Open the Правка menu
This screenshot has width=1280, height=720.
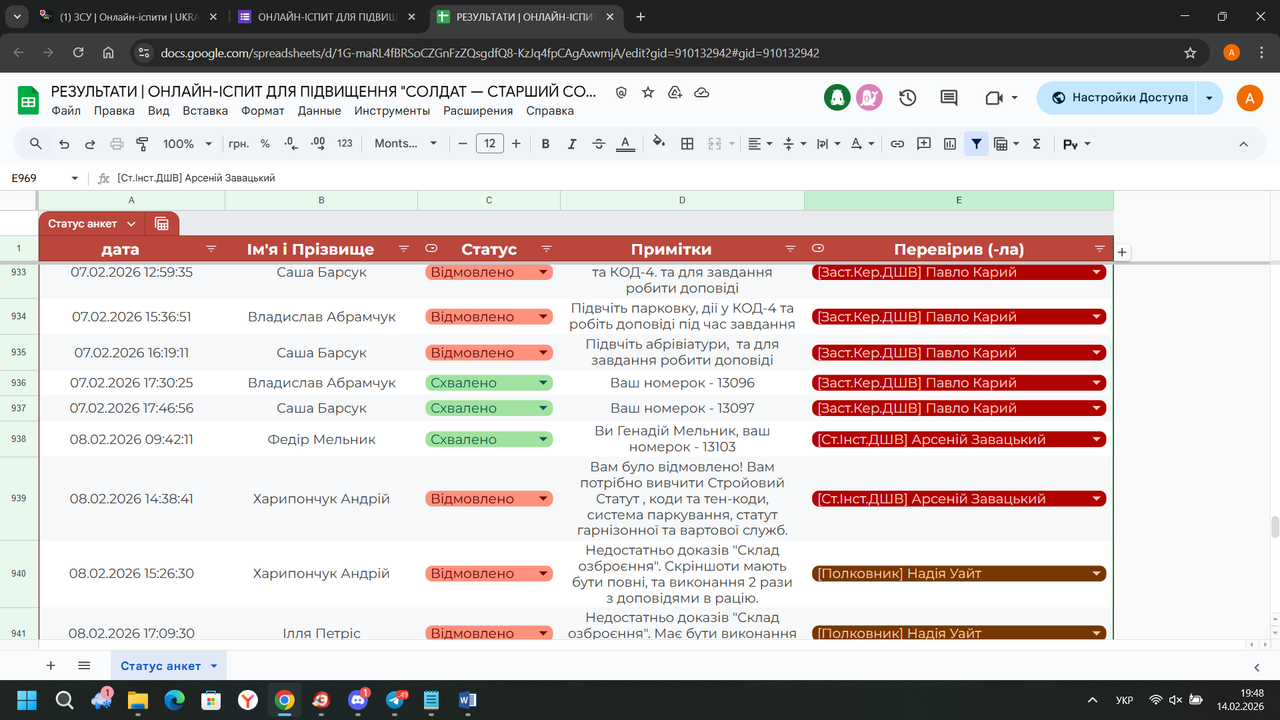[114, 111]
